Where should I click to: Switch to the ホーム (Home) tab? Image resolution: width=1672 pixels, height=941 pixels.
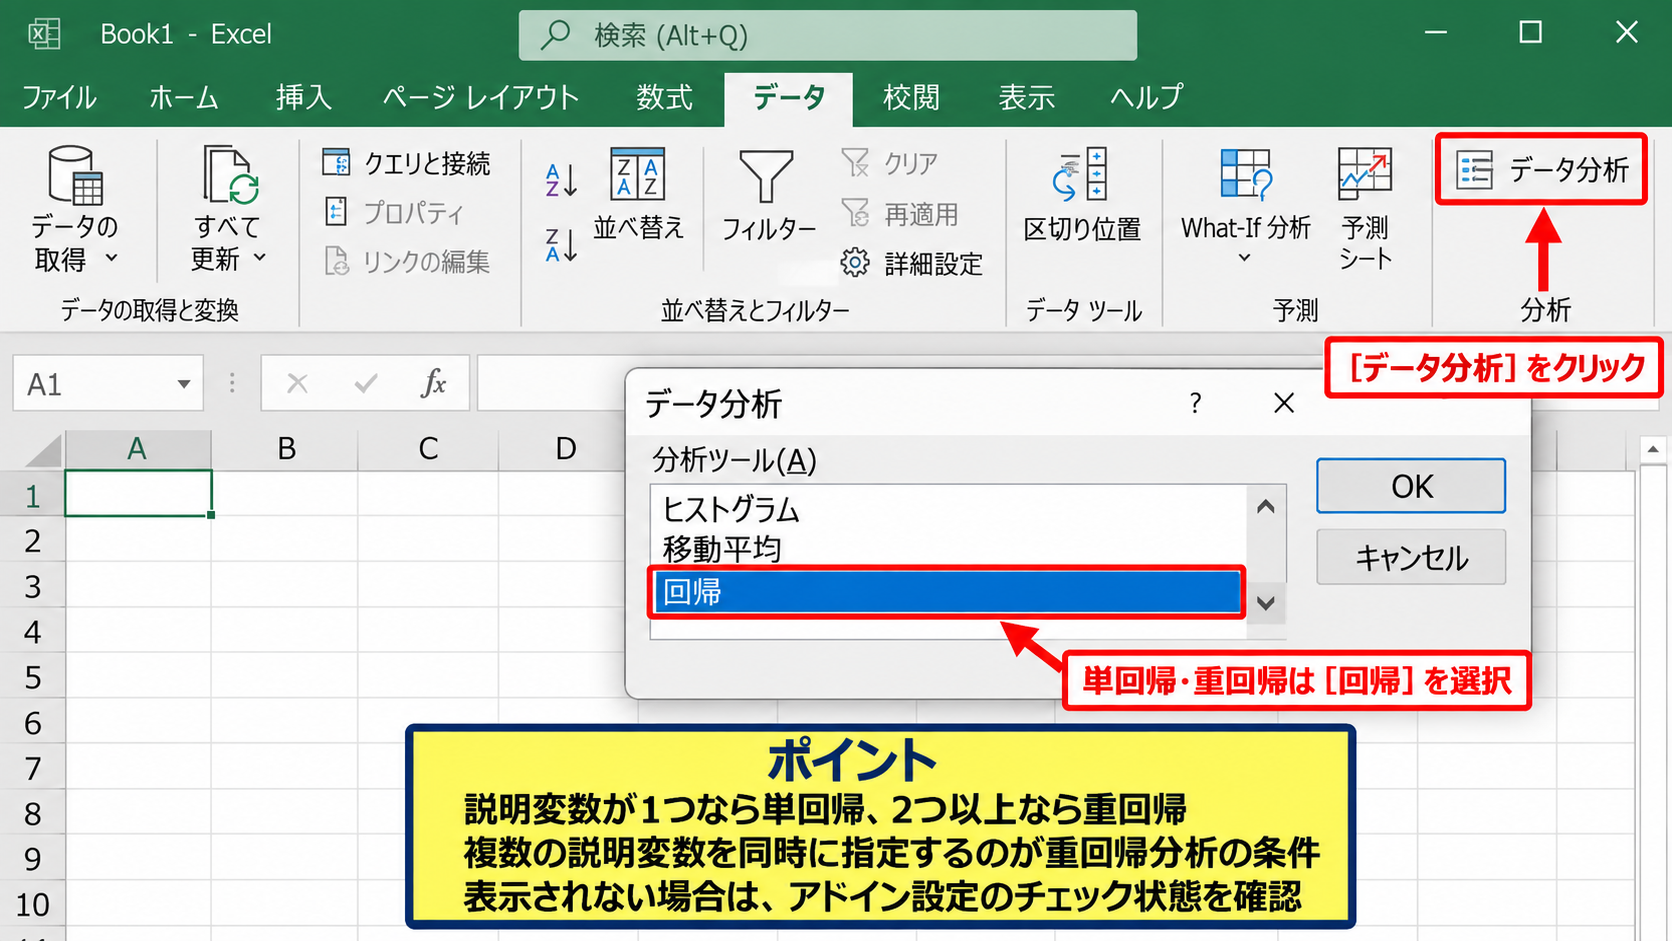[x=183, y=97]
